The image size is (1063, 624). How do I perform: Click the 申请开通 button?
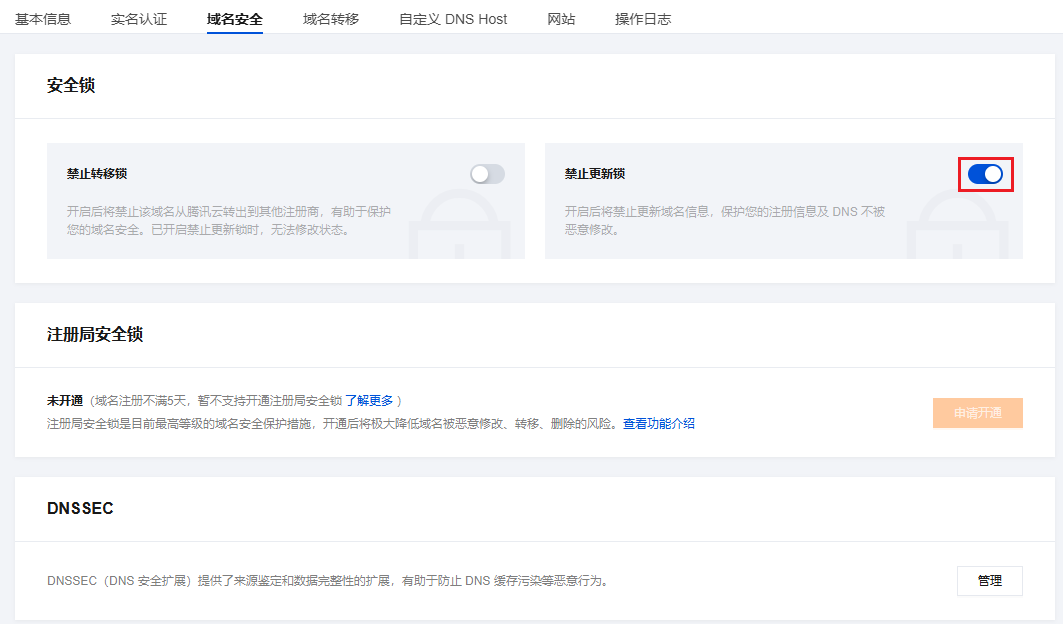click(978, 413)
